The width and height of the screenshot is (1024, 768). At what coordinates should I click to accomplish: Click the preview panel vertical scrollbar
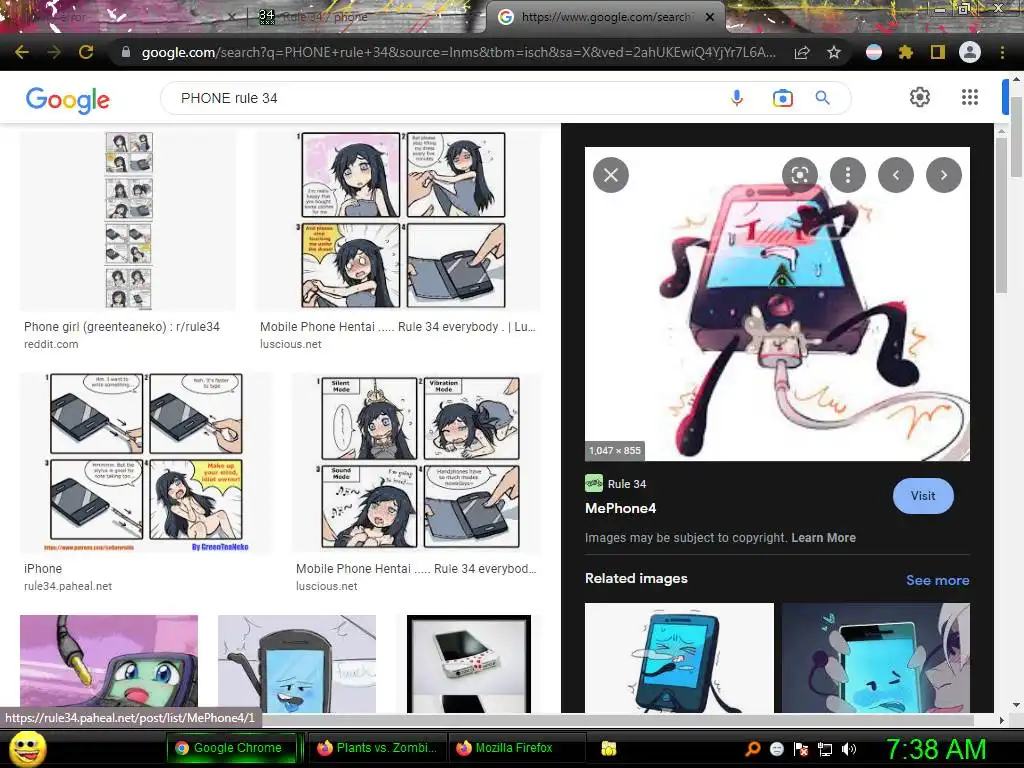click(x=1002, y=214)
